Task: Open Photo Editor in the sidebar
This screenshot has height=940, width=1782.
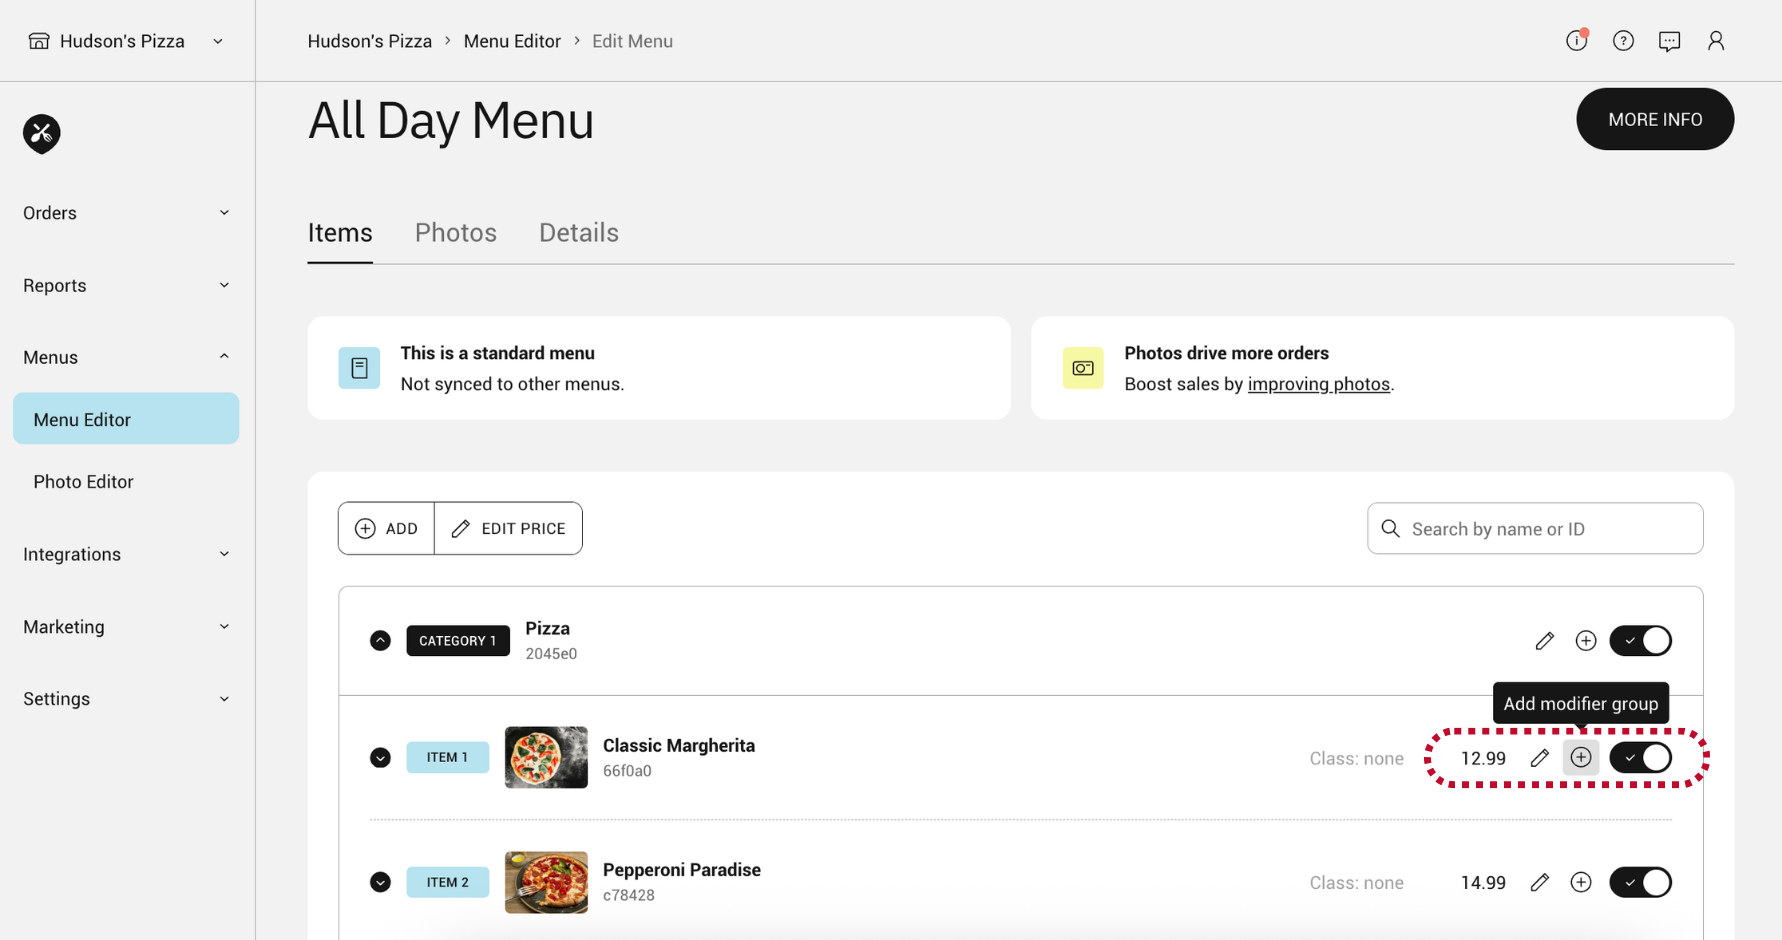Action: point(83,482)
